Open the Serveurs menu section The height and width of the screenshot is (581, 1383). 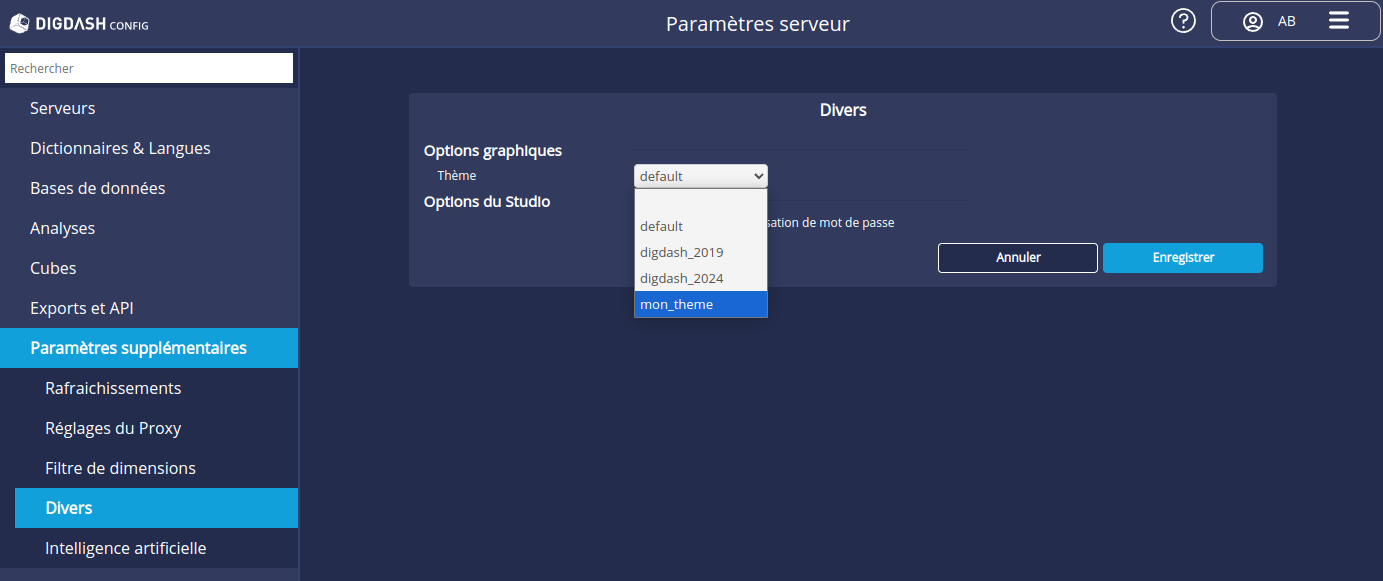(x=63, y=108)
